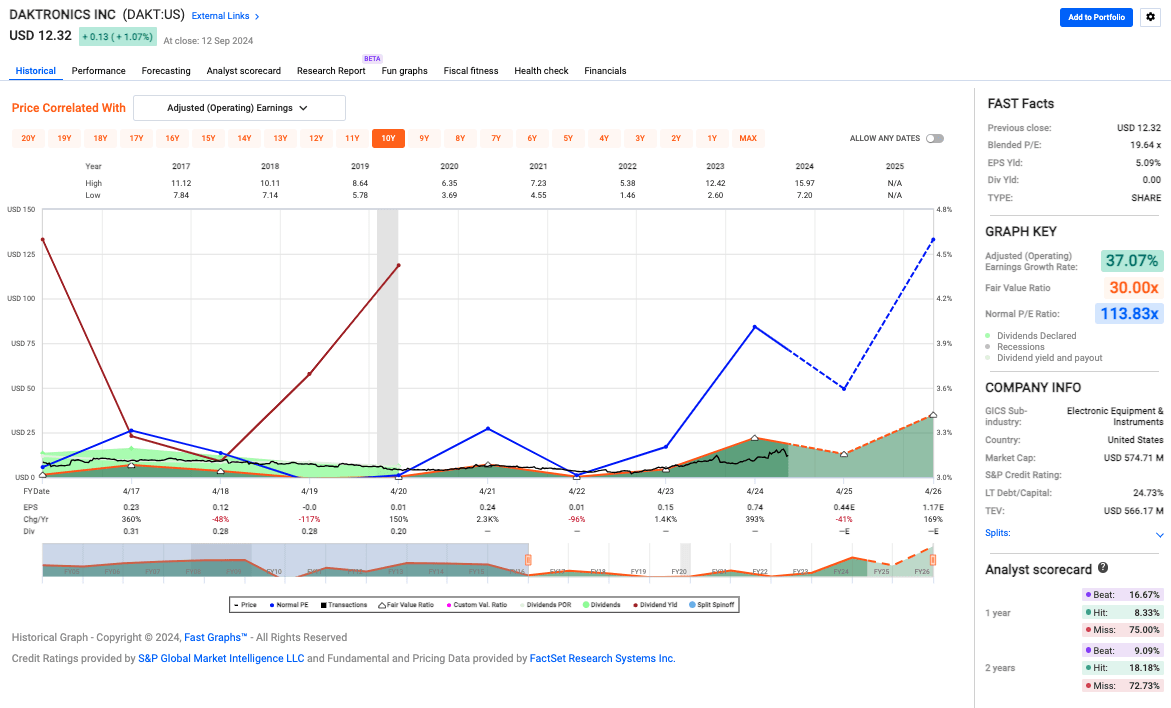
Task: Go to the Fun graphs tab
Action: (405, 71)
